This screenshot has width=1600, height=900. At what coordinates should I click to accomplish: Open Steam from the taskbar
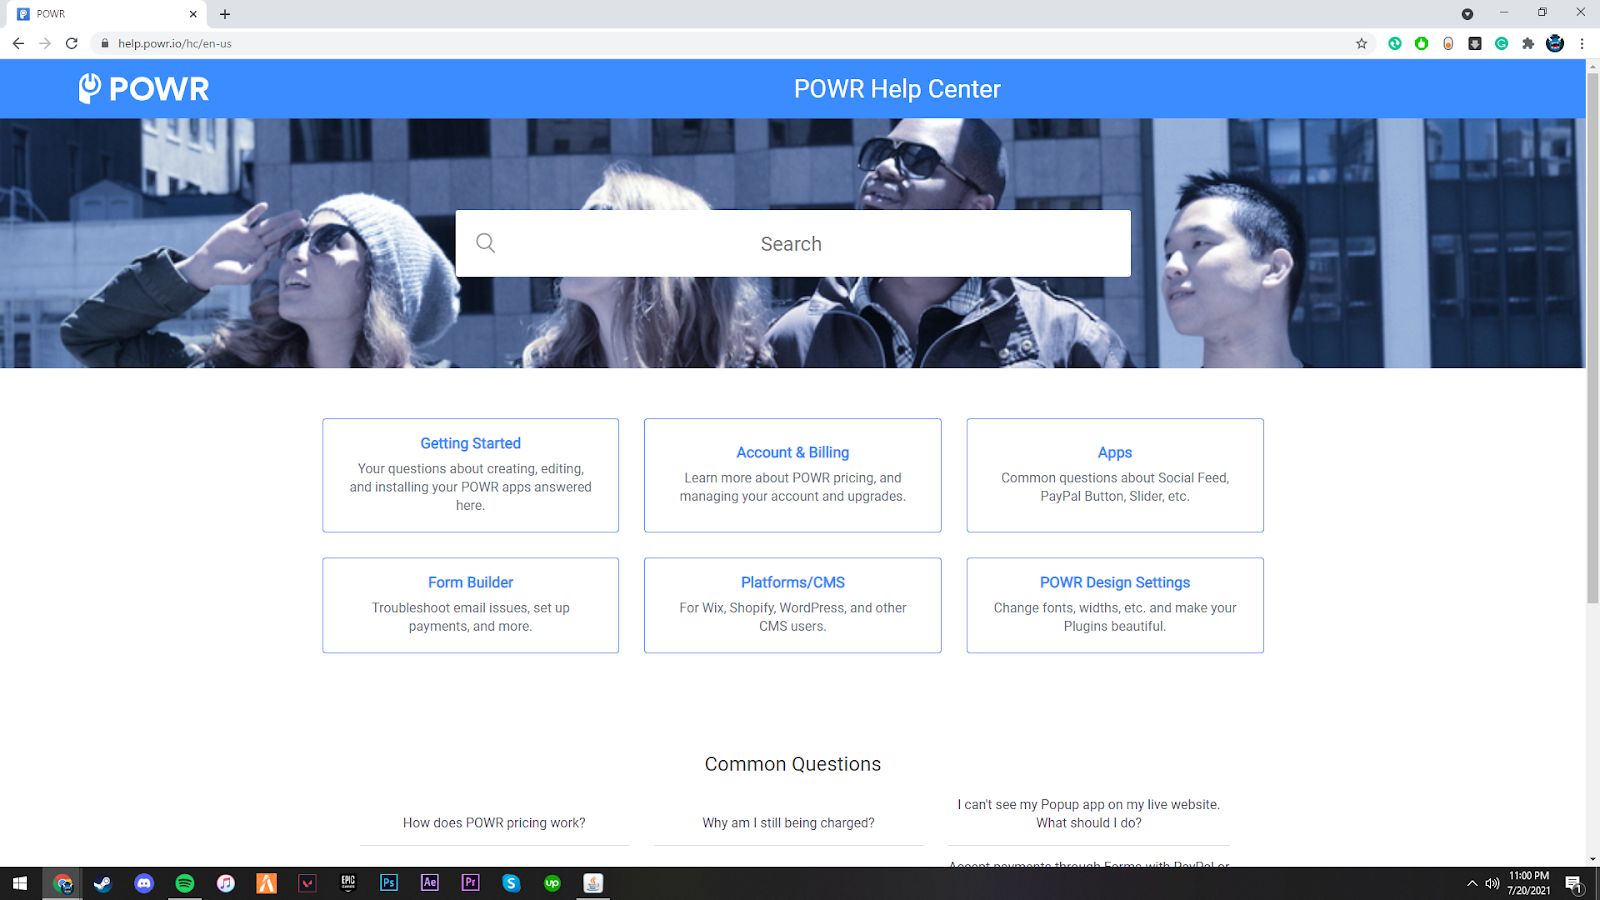pos(103,883)
